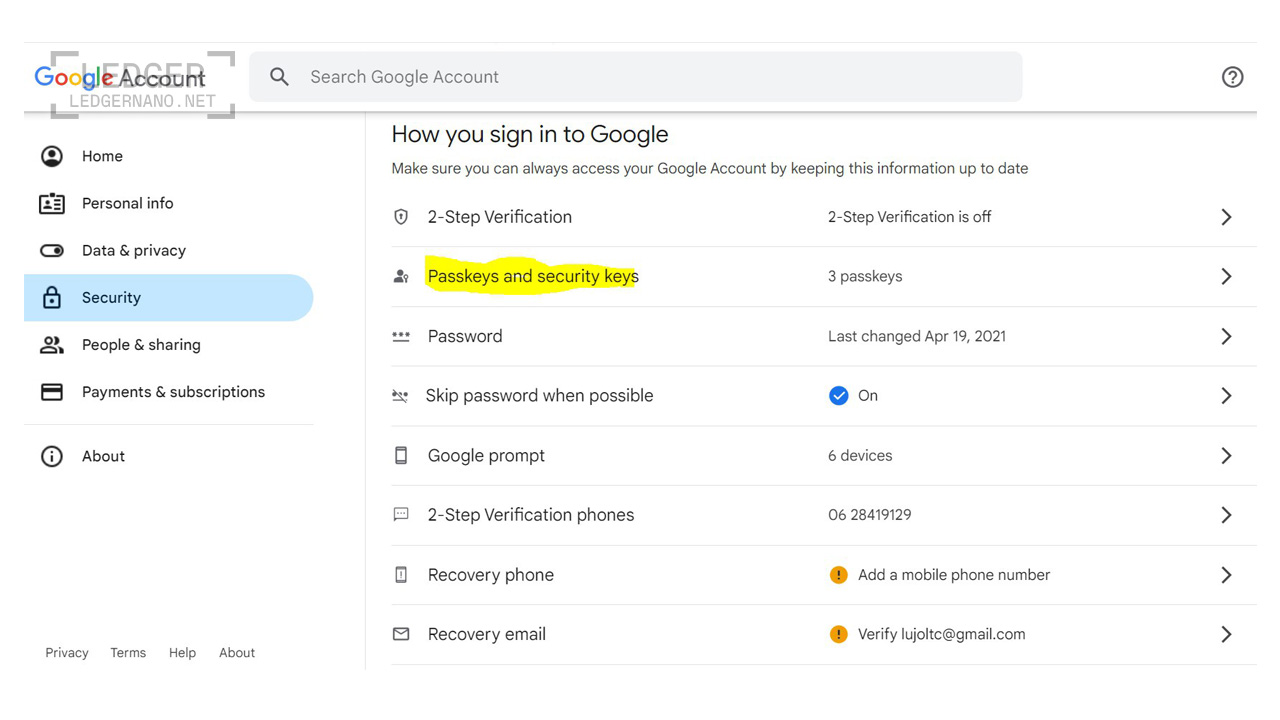The image size is (1280, 720).
Task: Click the Google Account logo
Action: click(120, 78)
